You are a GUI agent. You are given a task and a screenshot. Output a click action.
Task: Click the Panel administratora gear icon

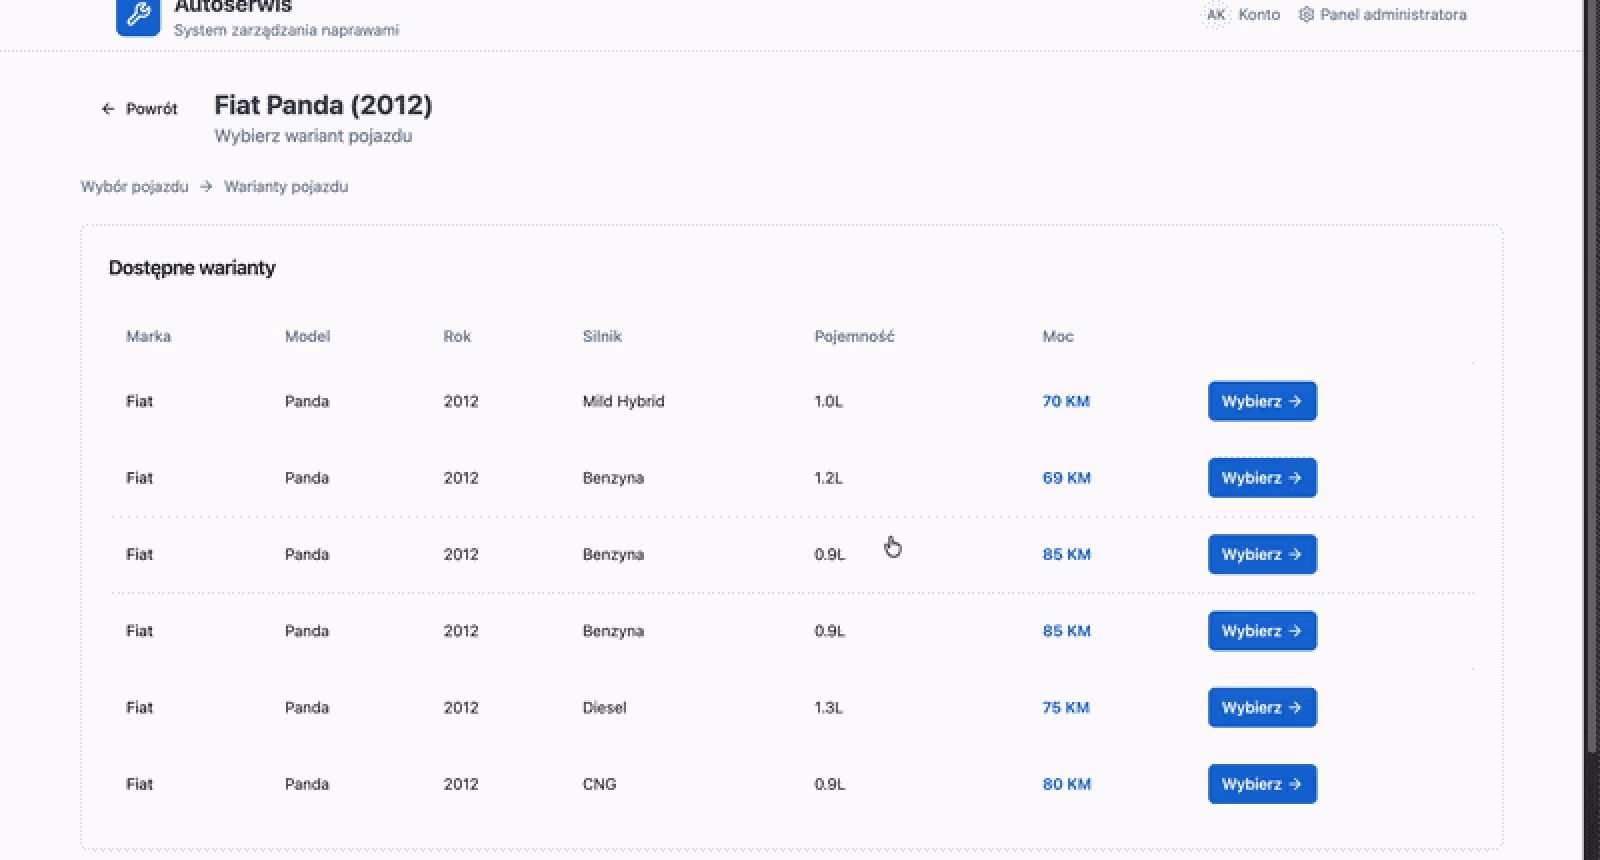click(x=1306, y=15)
